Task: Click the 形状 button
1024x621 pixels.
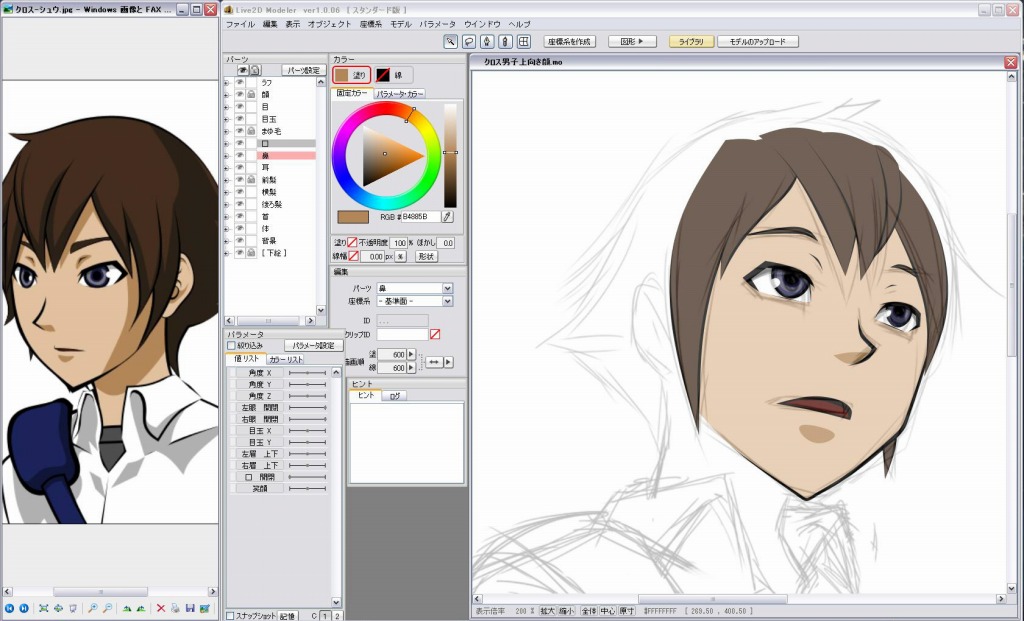Action: pos(426,257)
